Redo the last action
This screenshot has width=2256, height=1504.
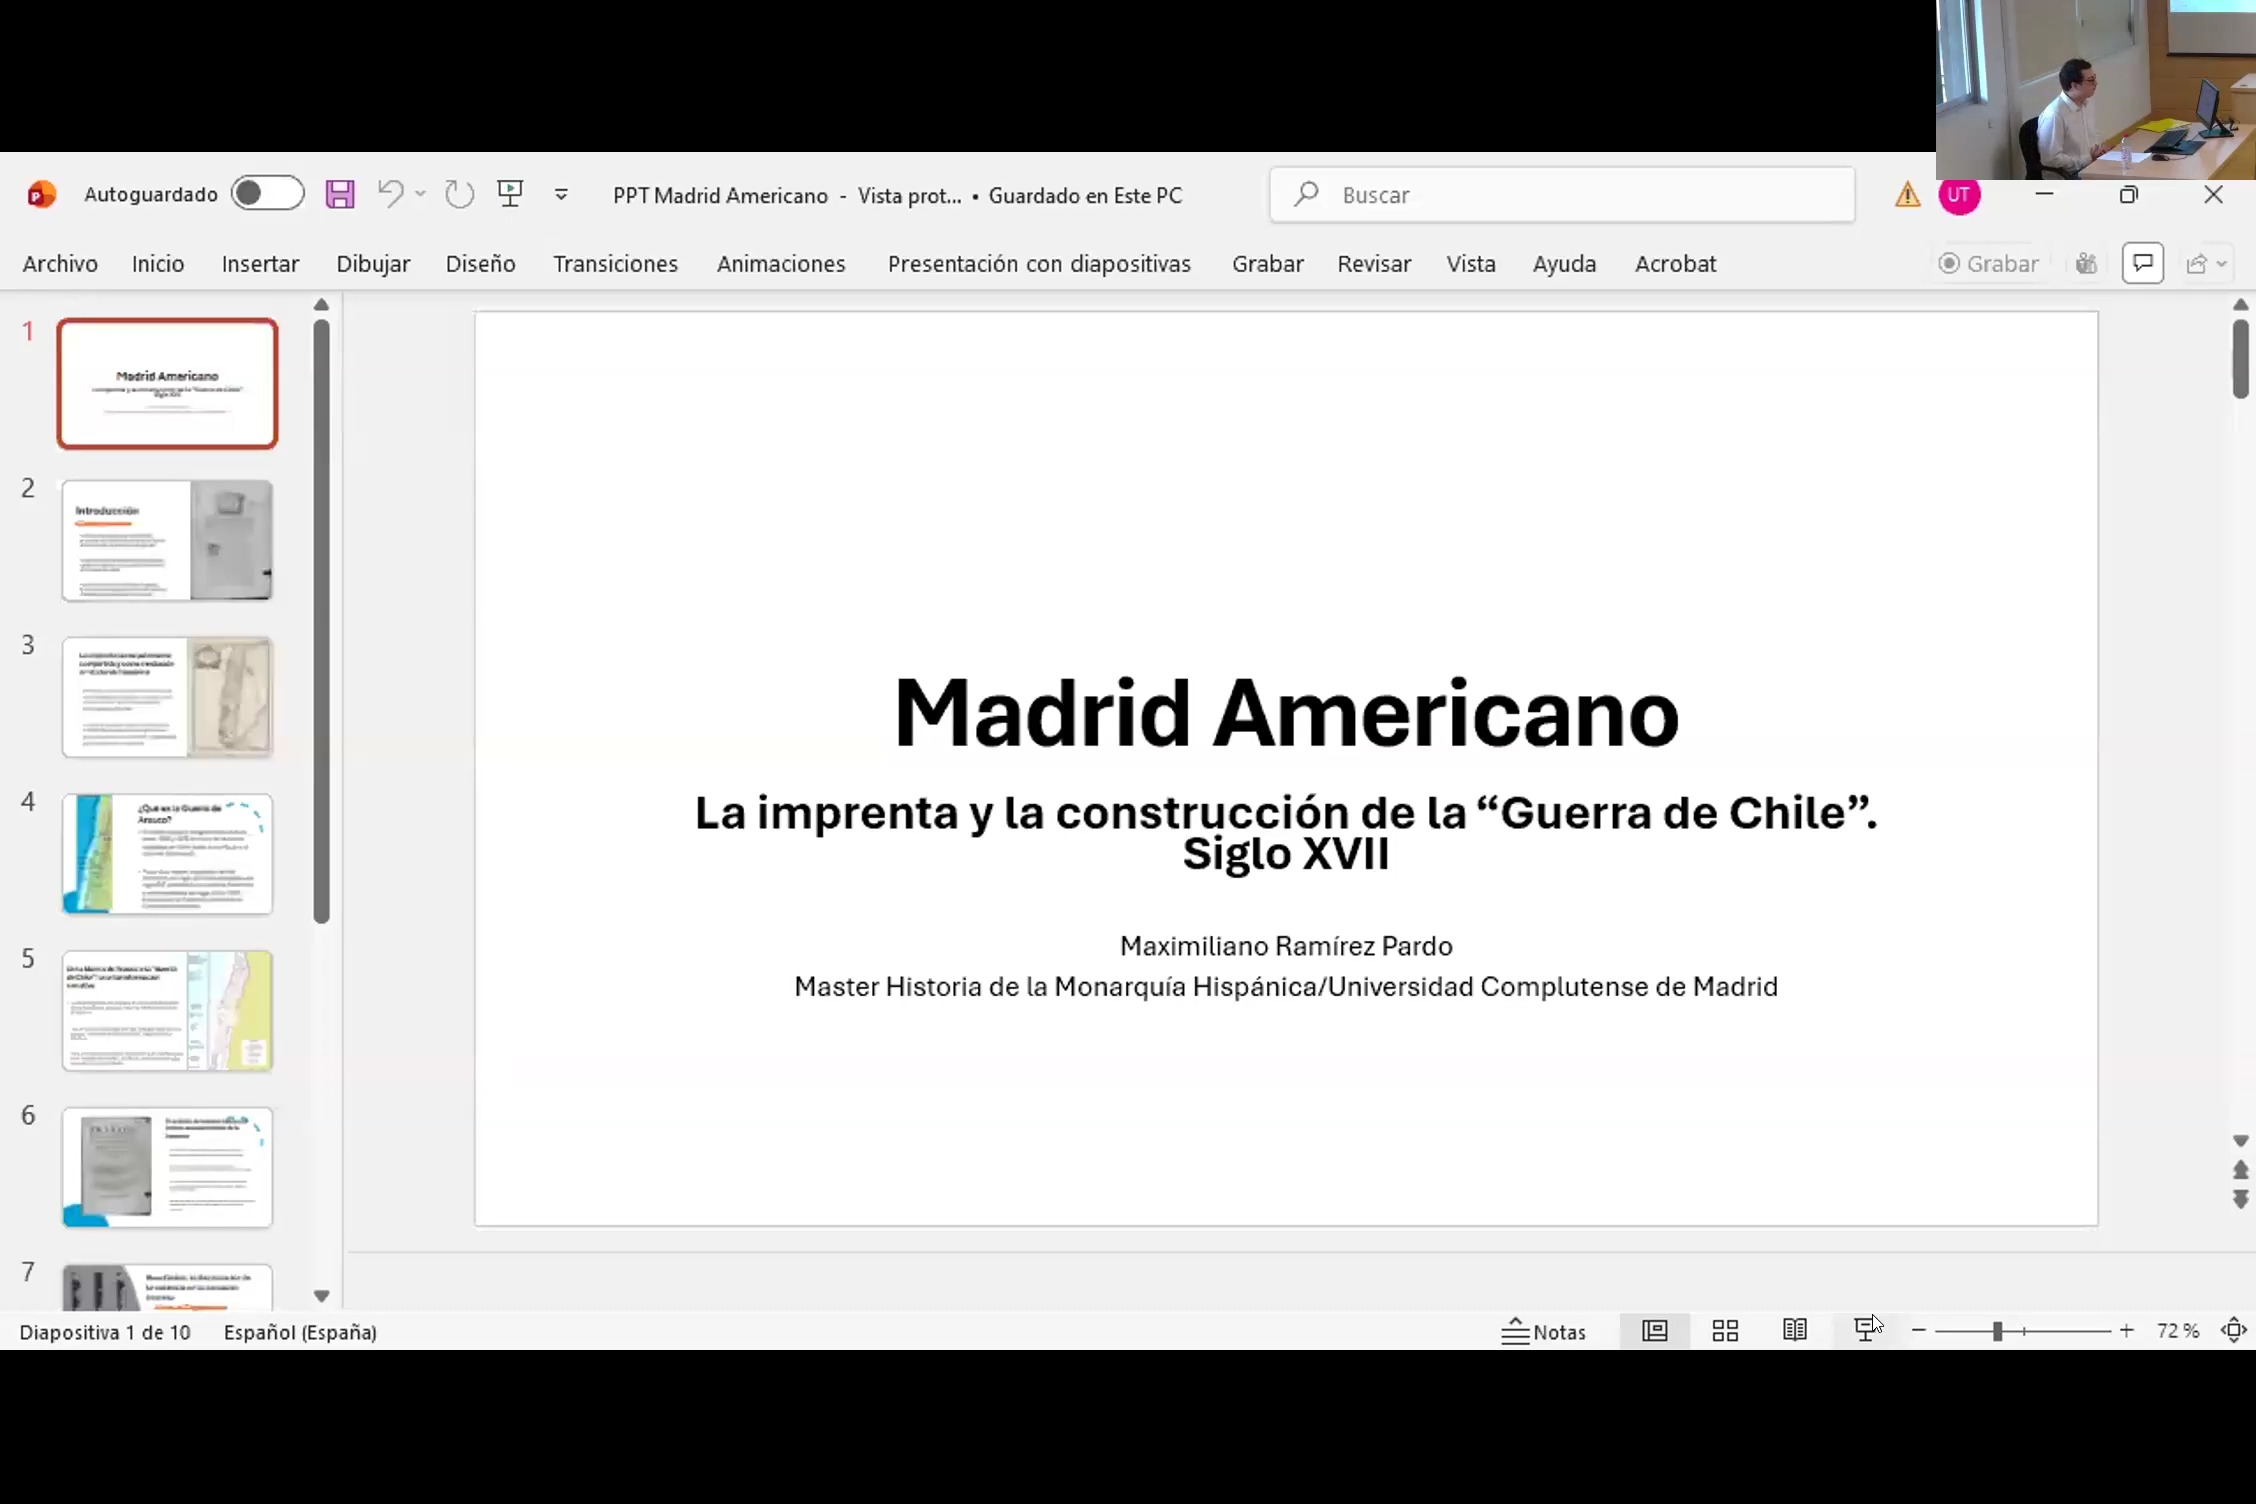pos(459,194)
